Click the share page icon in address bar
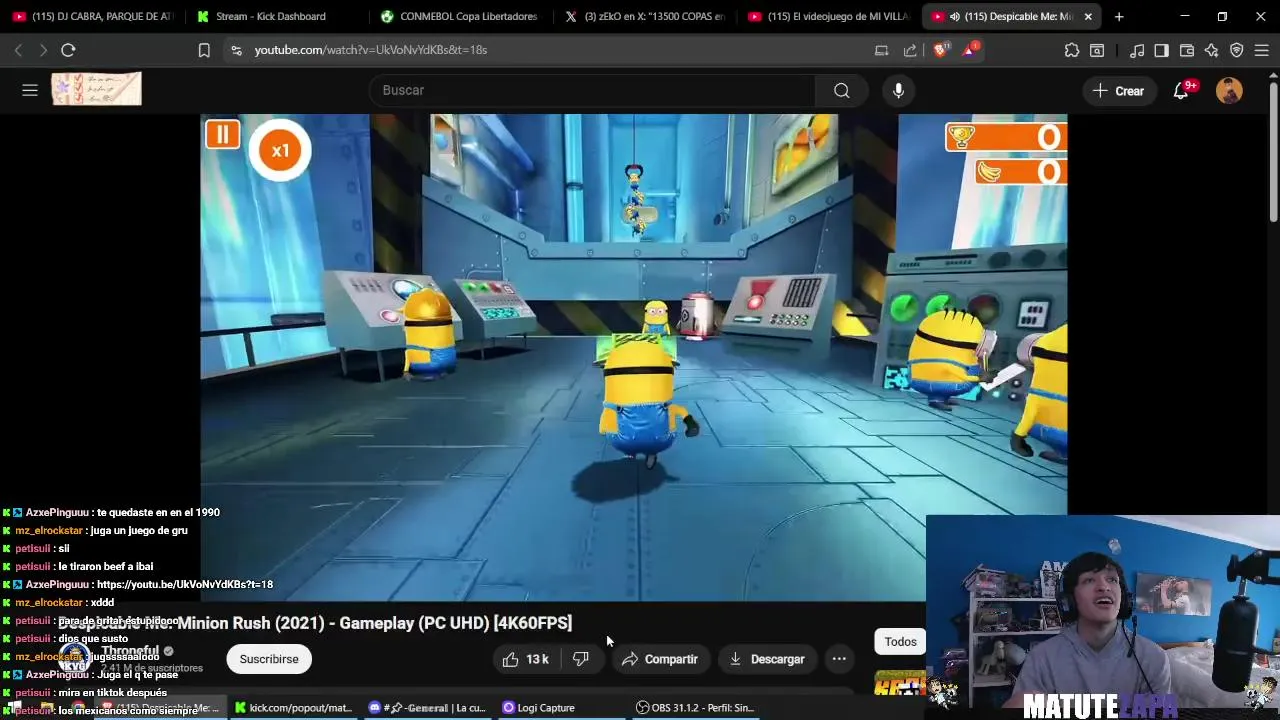The image size is (1280, 720). (910, 50)
